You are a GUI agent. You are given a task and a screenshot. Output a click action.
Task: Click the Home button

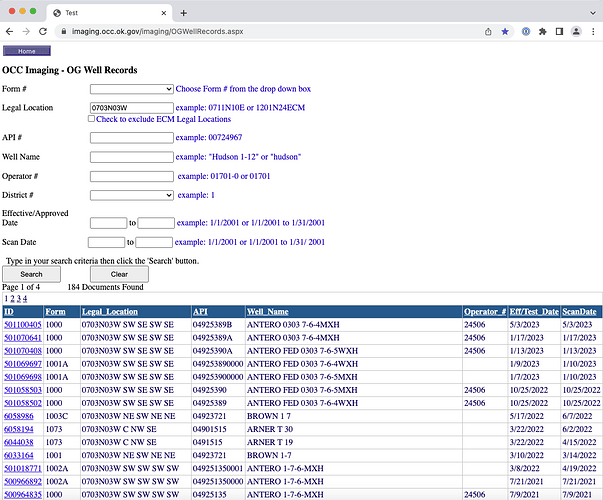[x=27, y=51]
